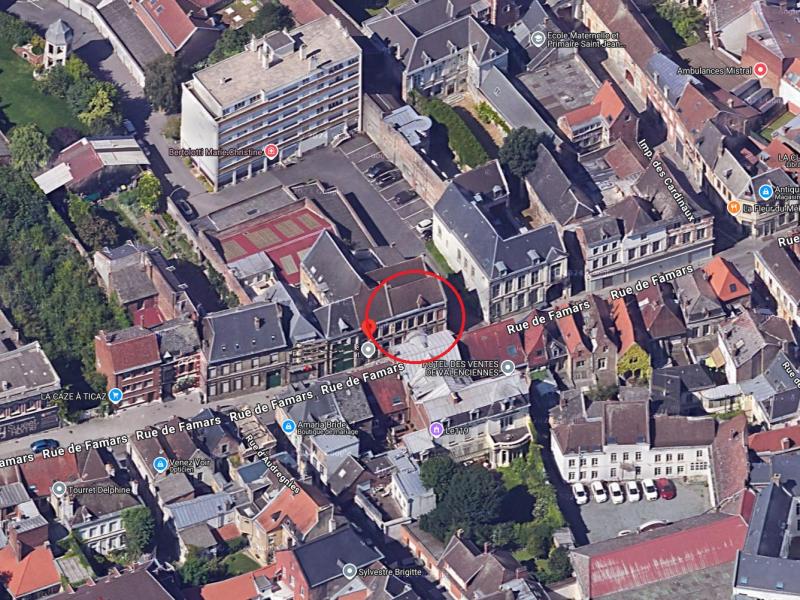Image resolution: width=800 pixels, height=600 pixels.
Task: Open the Bertolotti Marie-Christine medical marker
Action: click(x=271, y=151)
